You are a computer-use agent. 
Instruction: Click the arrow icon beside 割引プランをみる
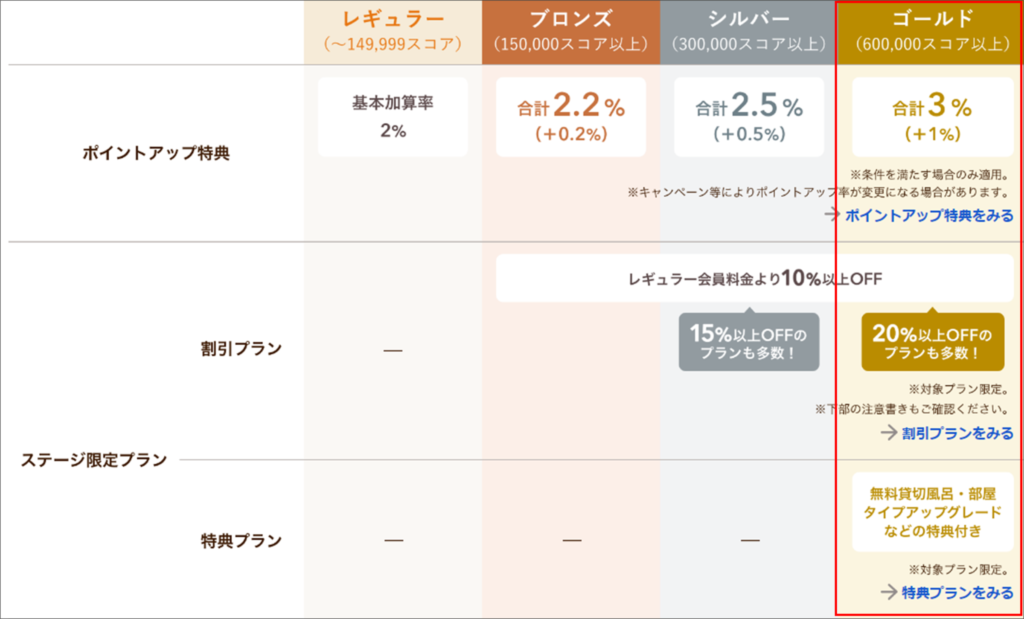coord(889,432)
